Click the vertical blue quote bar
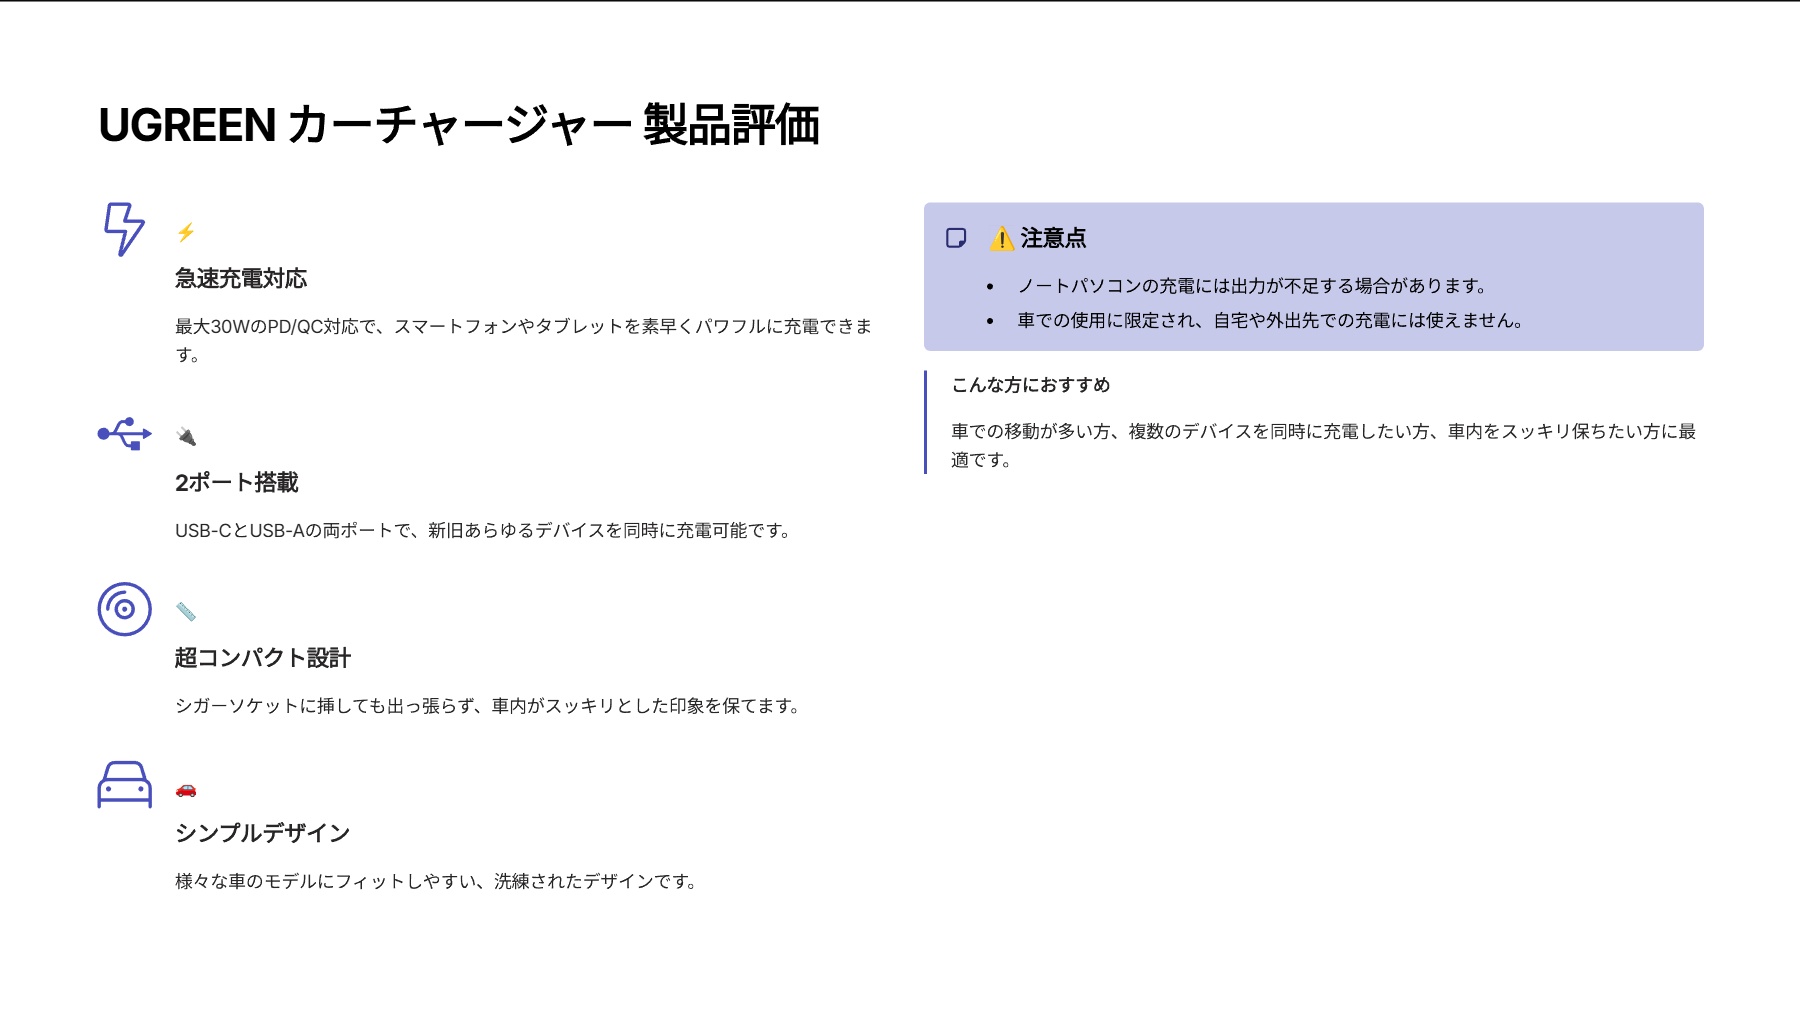Image resolution: width=1800 pixels, height=1014 pixels. click(x=926, y=422)
